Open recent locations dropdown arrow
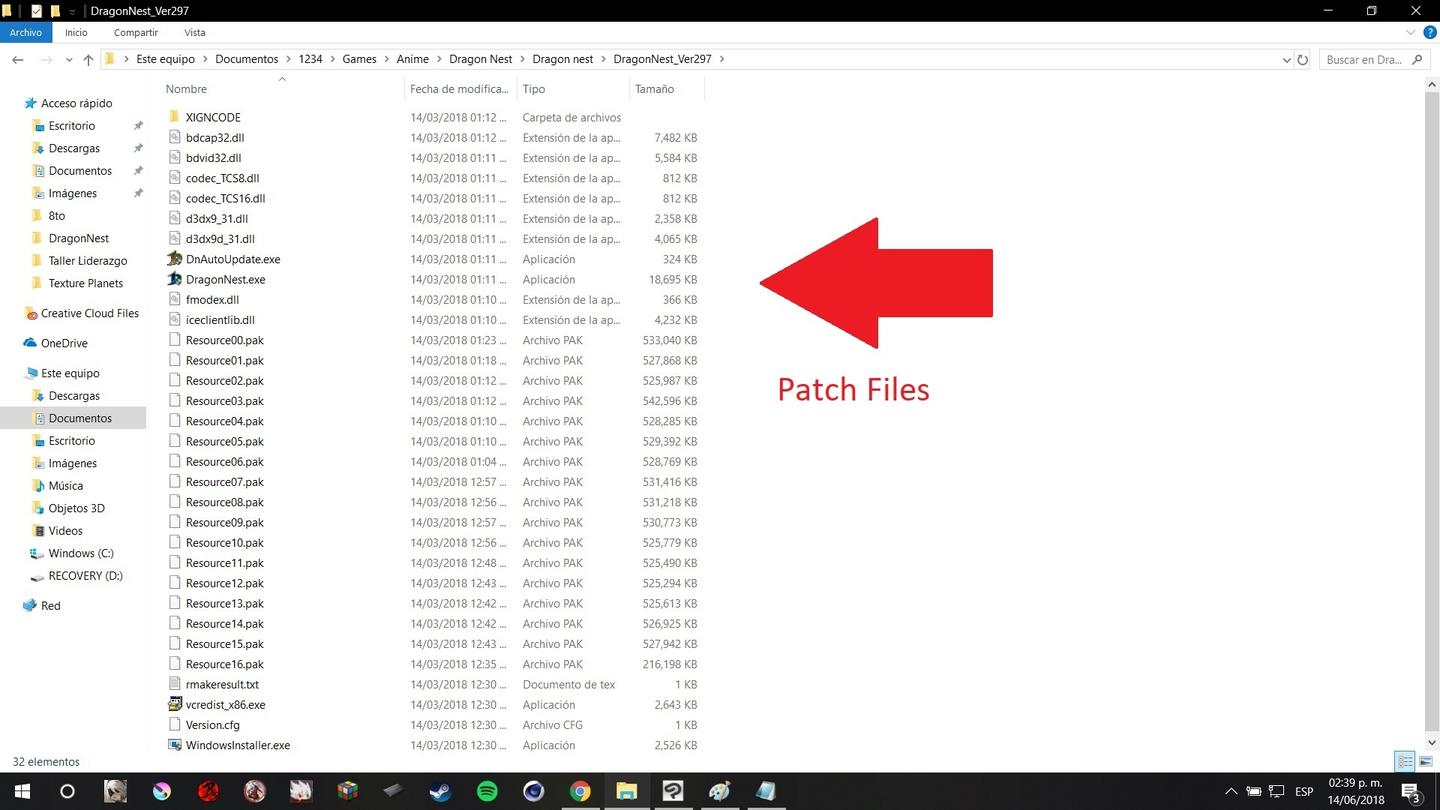Image resolution: width=1440 pixels, height=810 pixels. coord(68,60)
